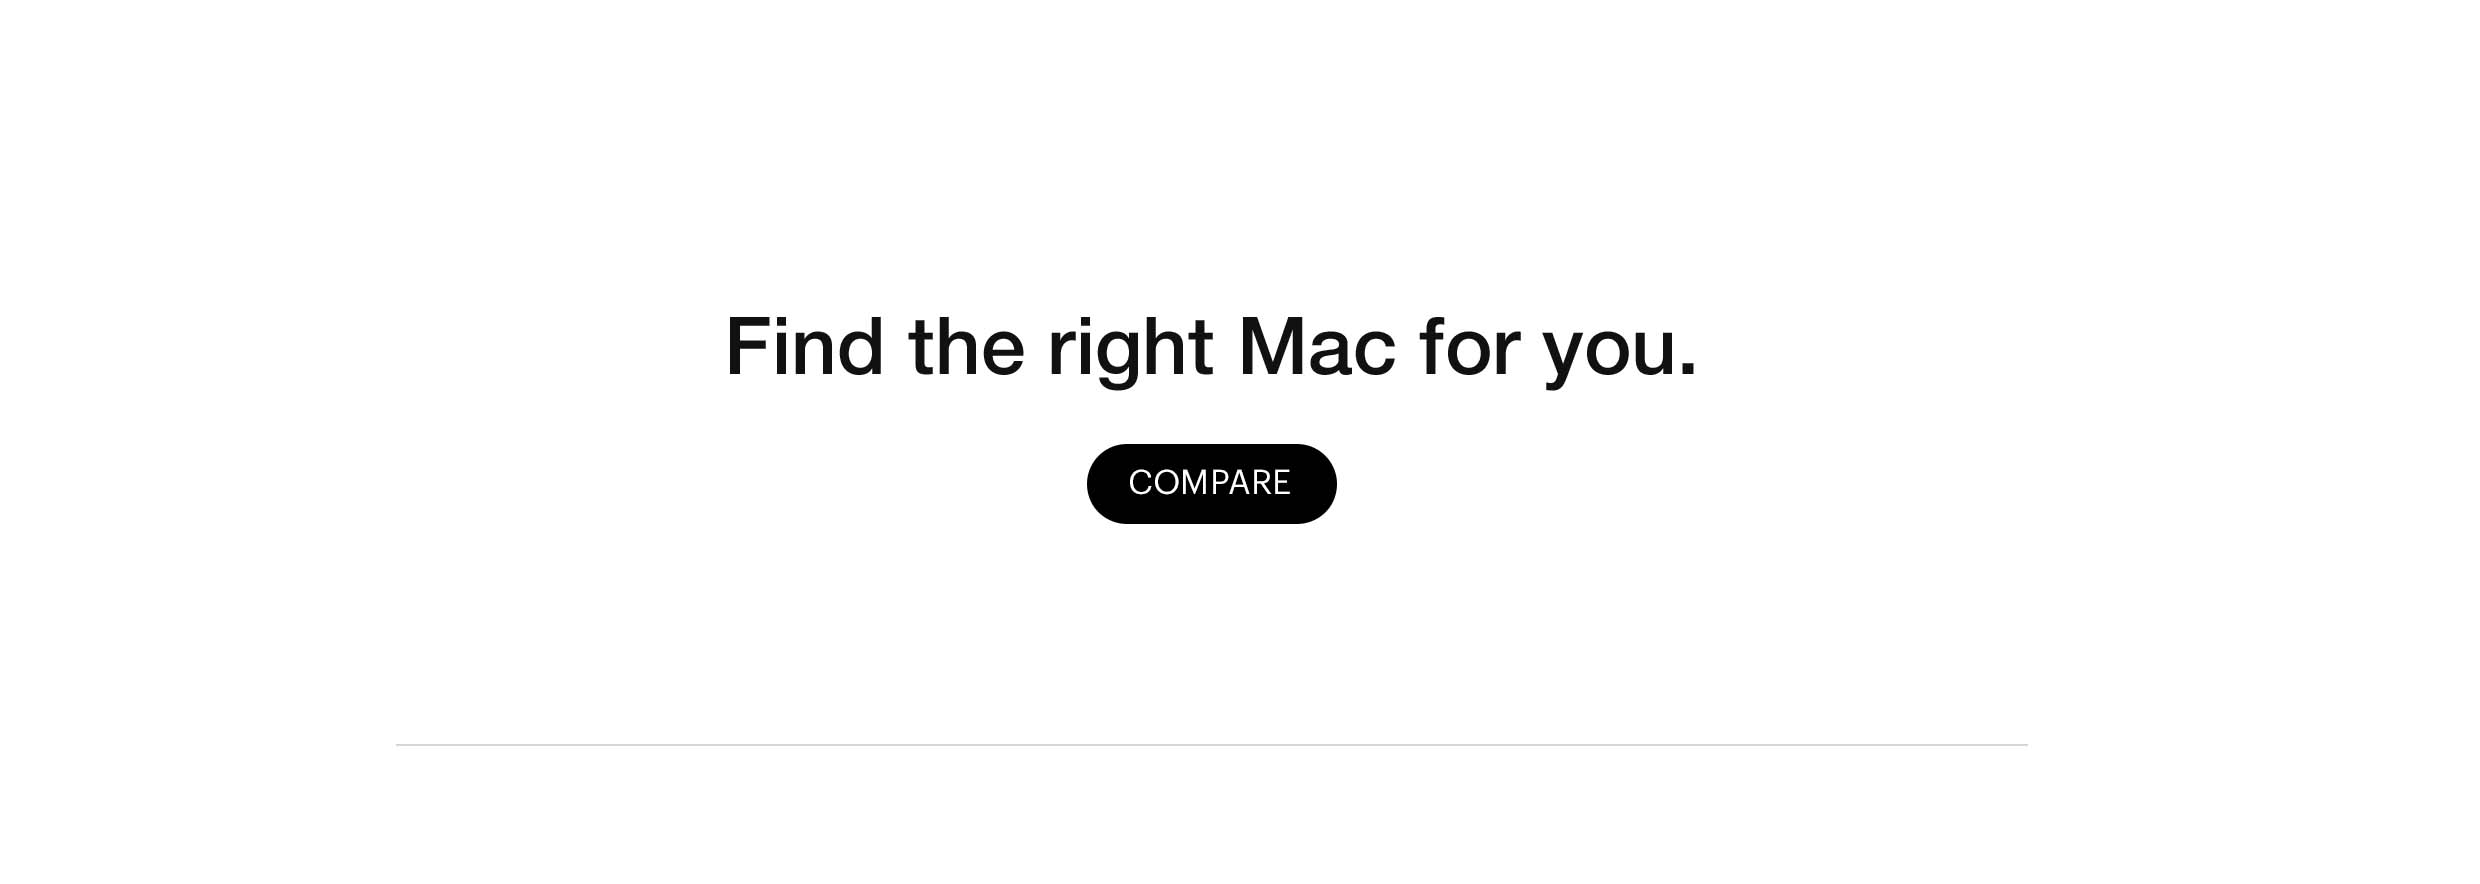Image resolution: width=2480 pixels, height=884 pixels.
Task: Click the word 'Mac' in the heading
Action: 1317,348
